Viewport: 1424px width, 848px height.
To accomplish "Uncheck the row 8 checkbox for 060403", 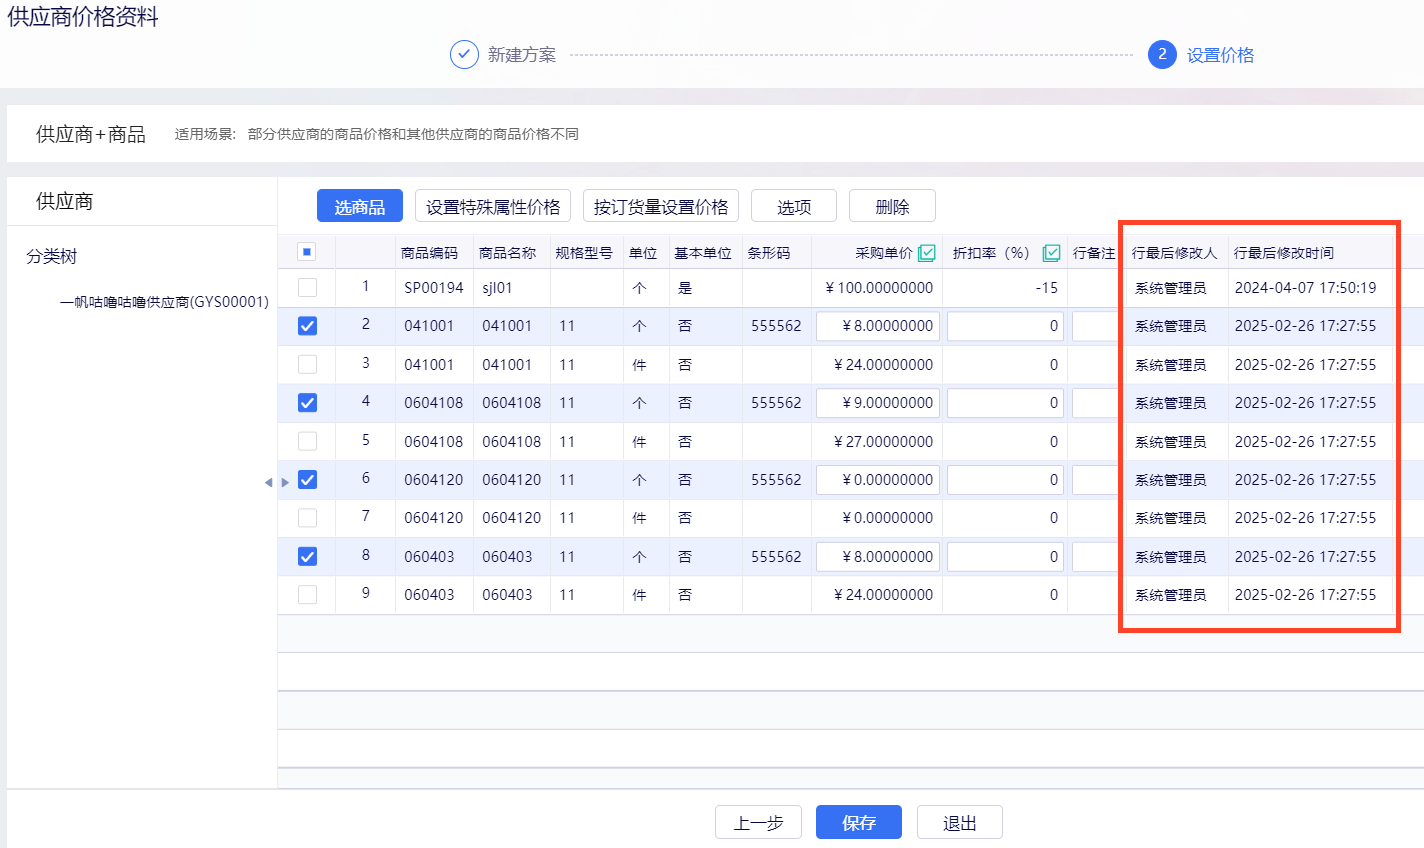I will [x=307, y=557].
